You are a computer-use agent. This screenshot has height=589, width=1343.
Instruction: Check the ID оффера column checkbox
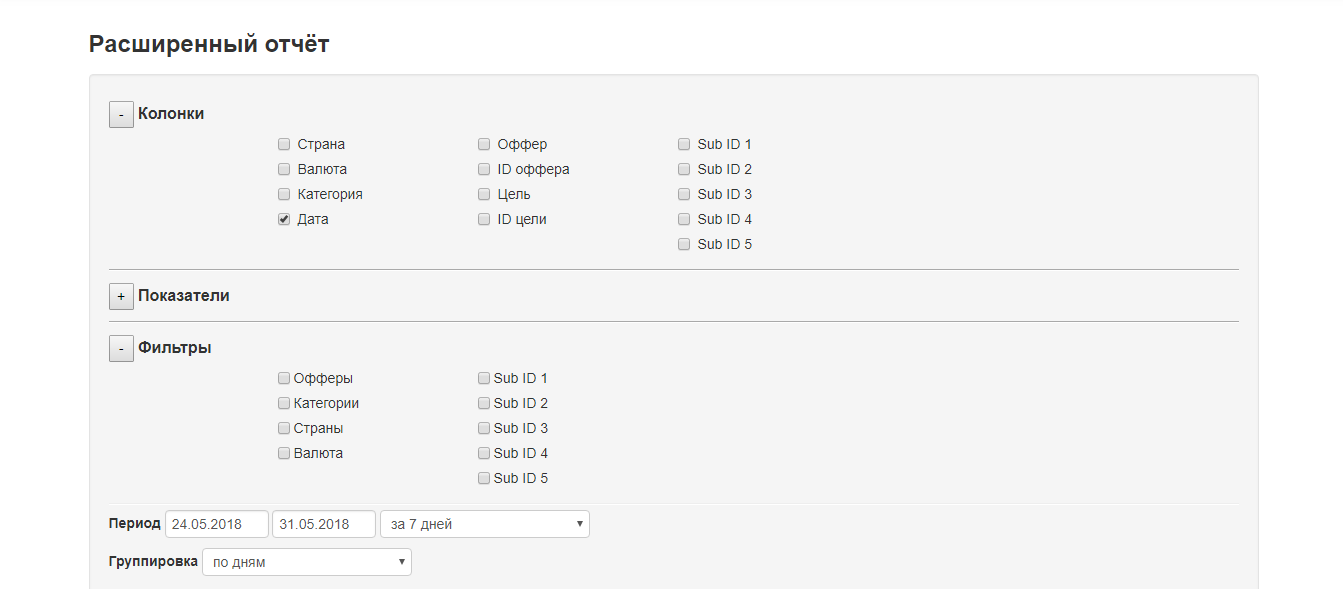[484, 169]
